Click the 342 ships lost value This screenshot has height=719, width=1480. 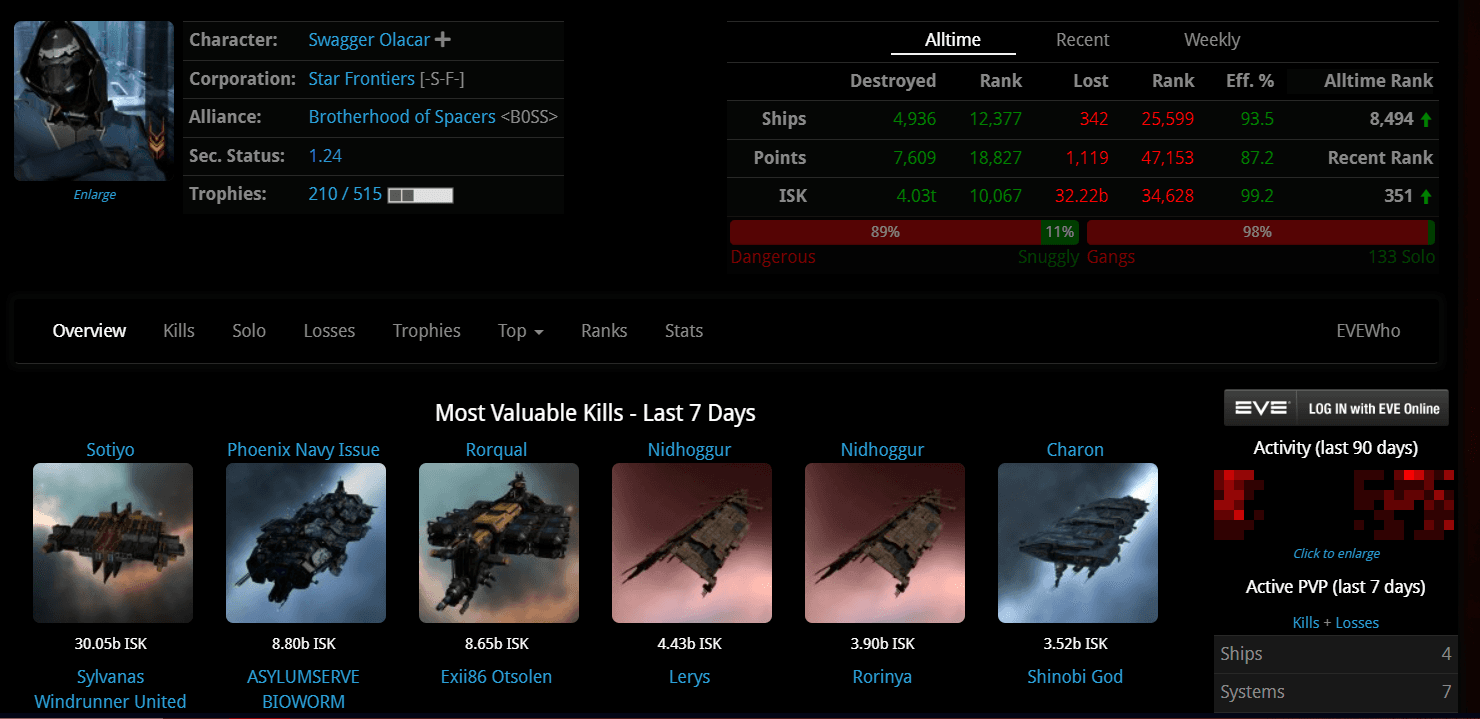pos(1094,119)
